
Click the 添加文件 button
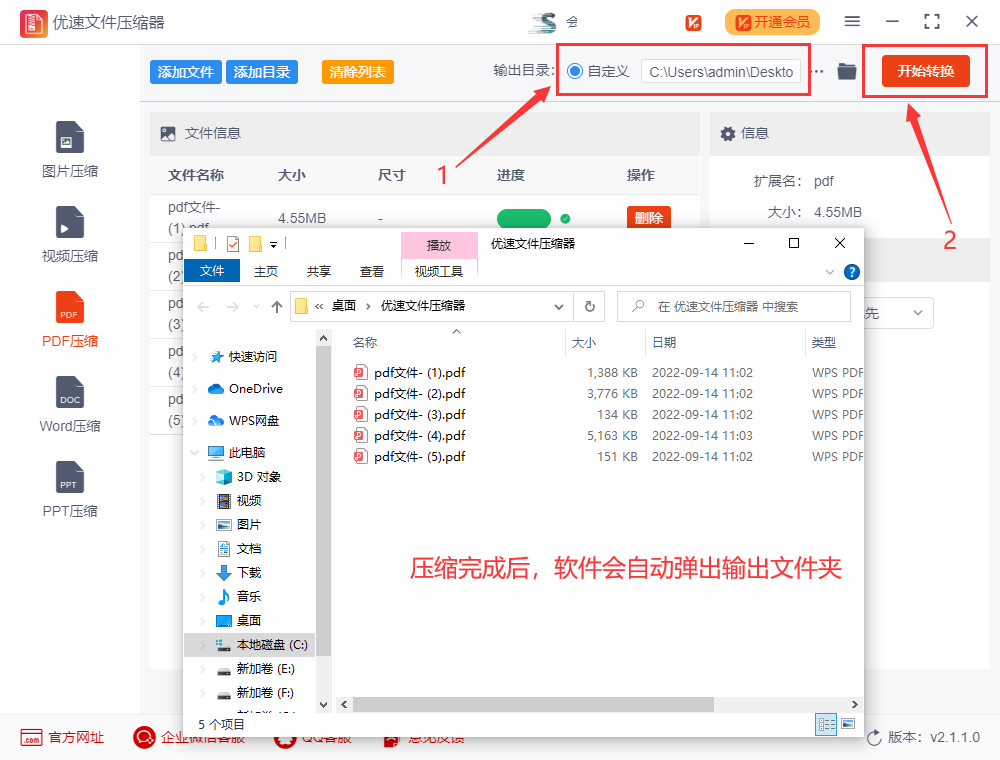(186, 72)
